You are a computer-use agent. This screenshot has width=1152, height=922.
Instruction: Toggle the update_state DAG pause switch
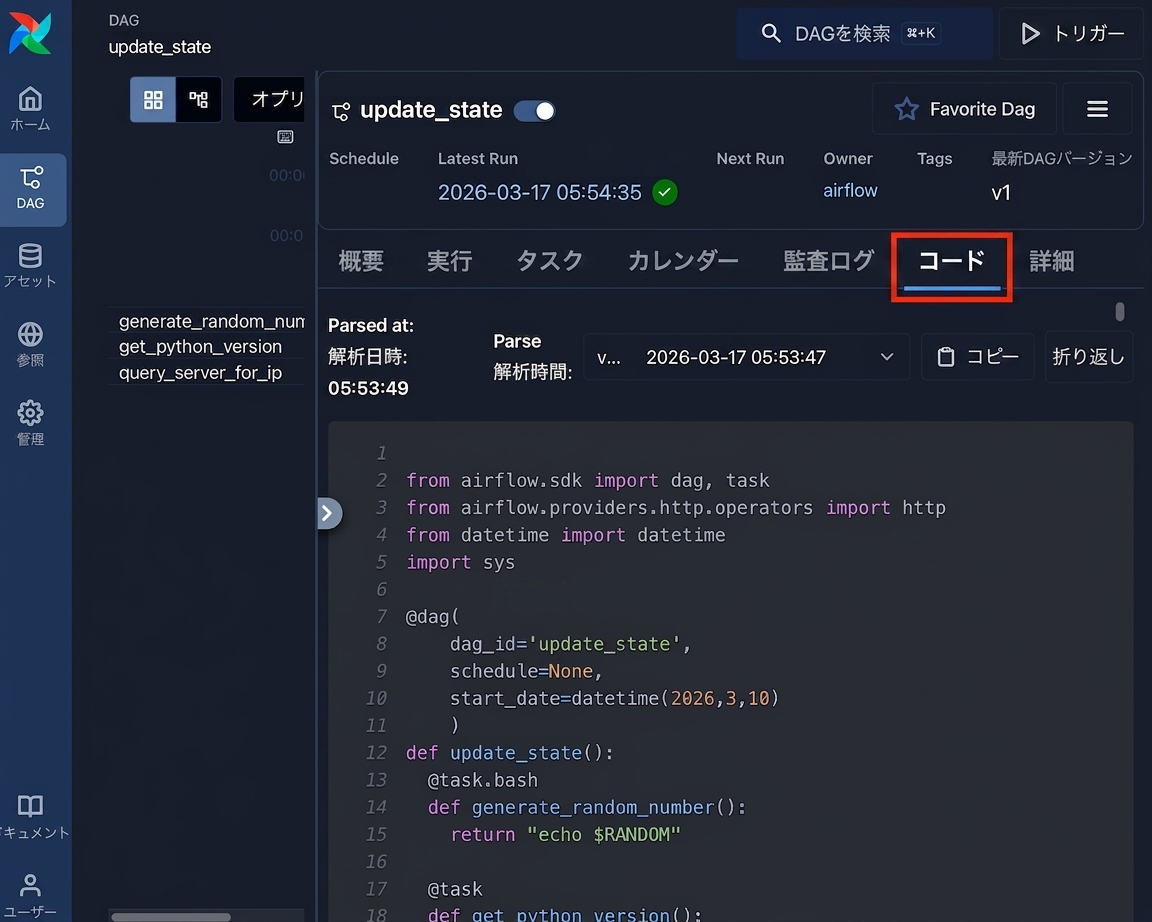click(534, 111)
